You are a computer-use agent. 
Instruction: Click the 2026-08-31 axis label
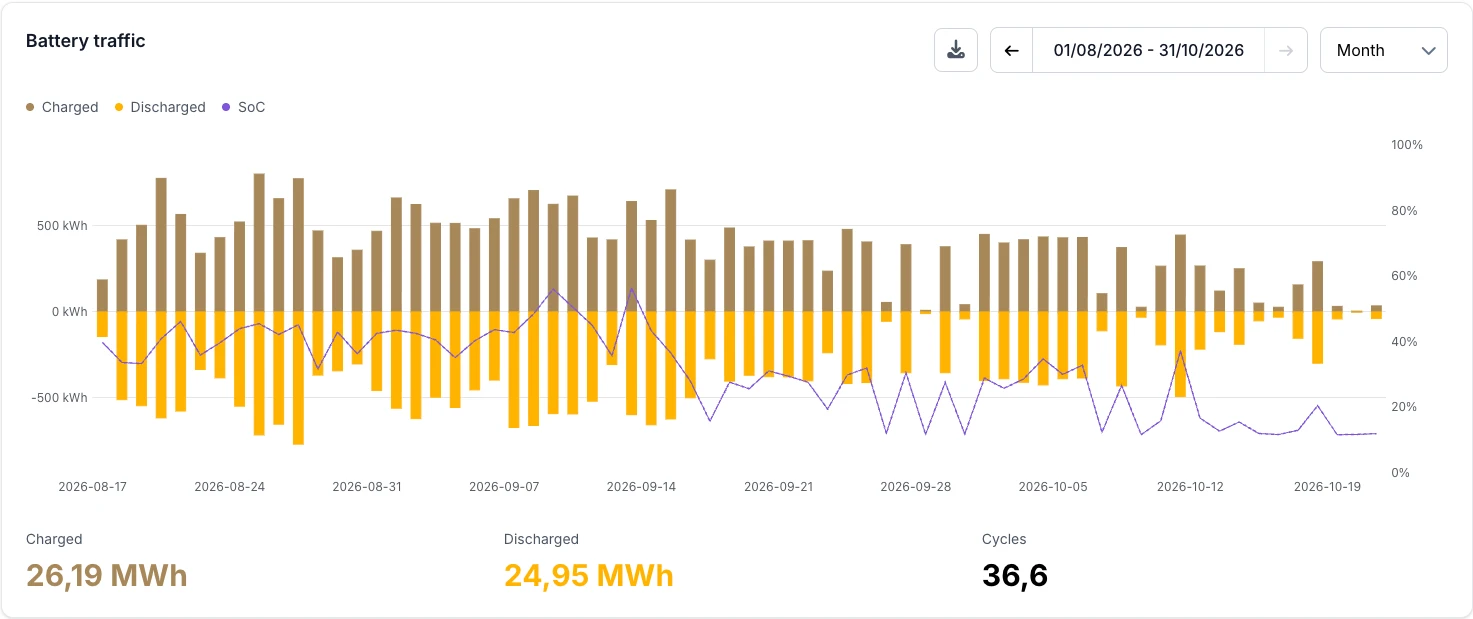(x=367, y=487)
